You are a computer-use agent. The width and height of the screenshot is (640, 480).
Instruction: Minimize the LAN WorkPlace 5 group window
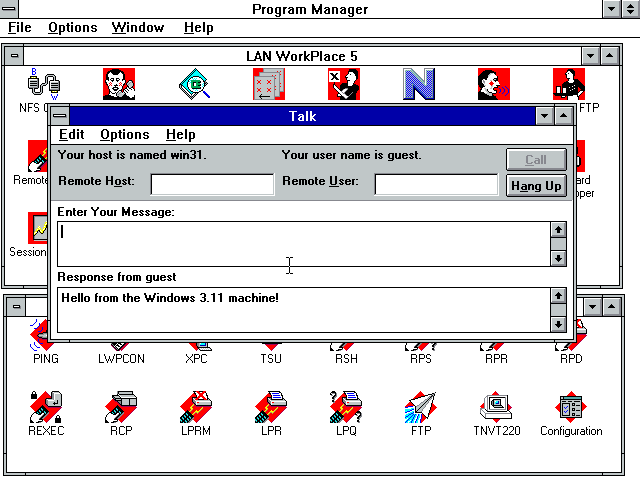pos(591,56)
